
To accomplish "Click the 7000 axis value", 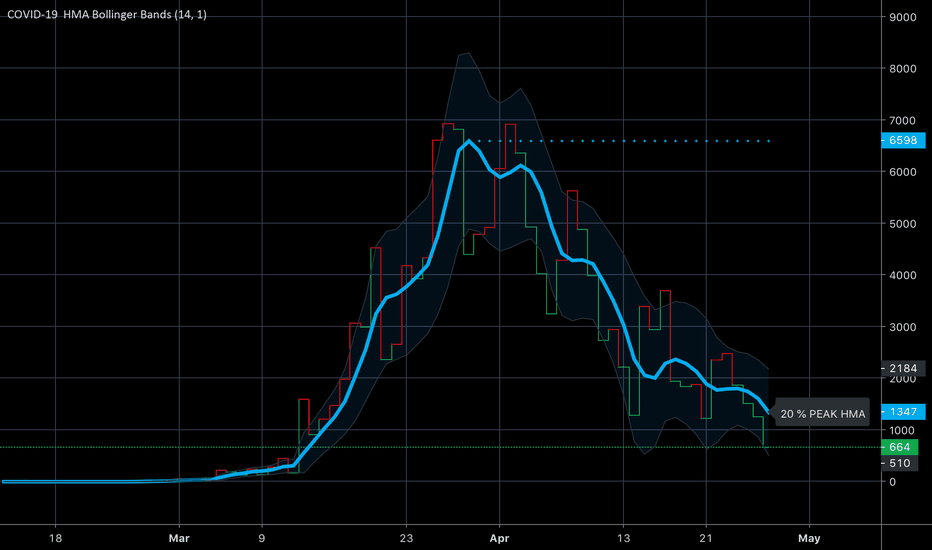I will (x=902, y=121).
